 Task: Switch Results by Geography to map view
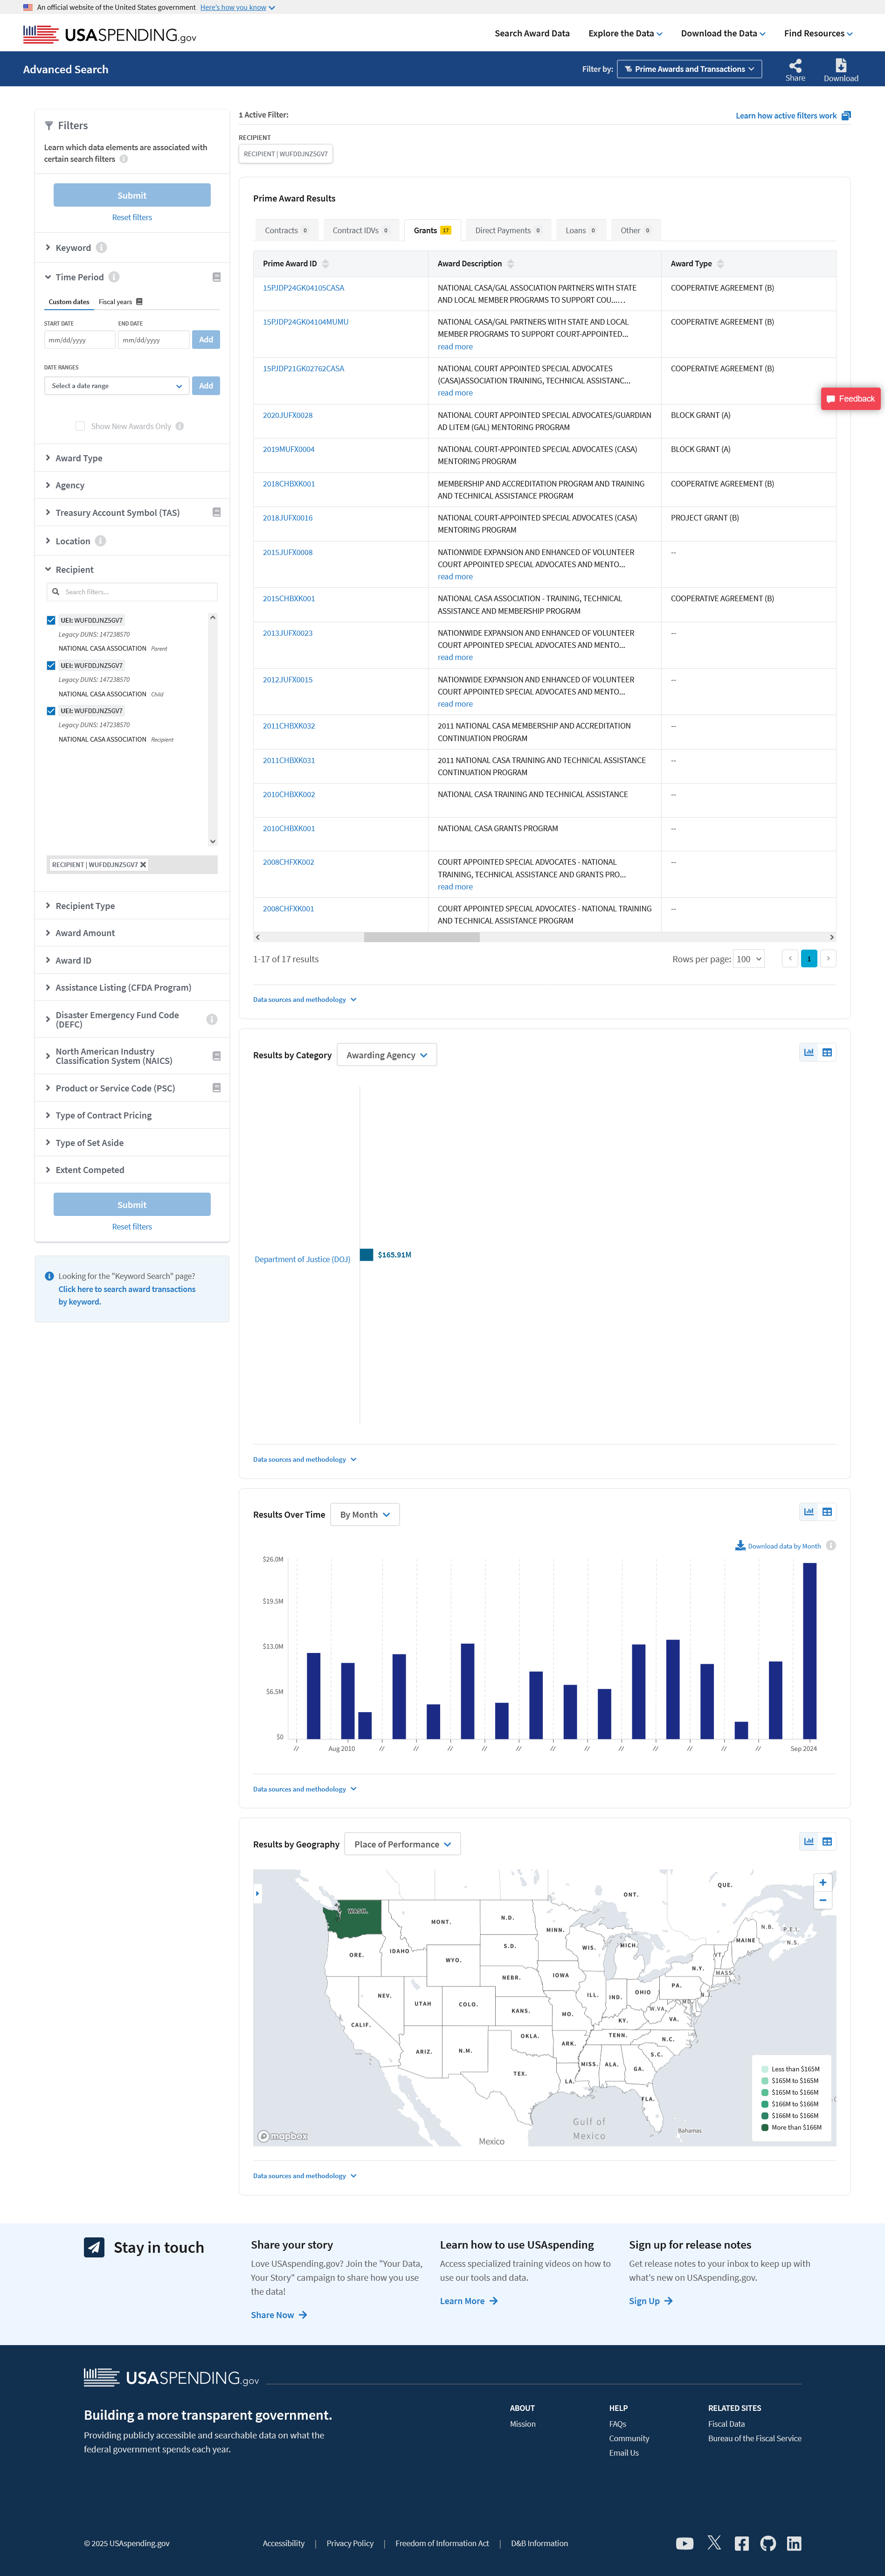(x=809, y=1841)
